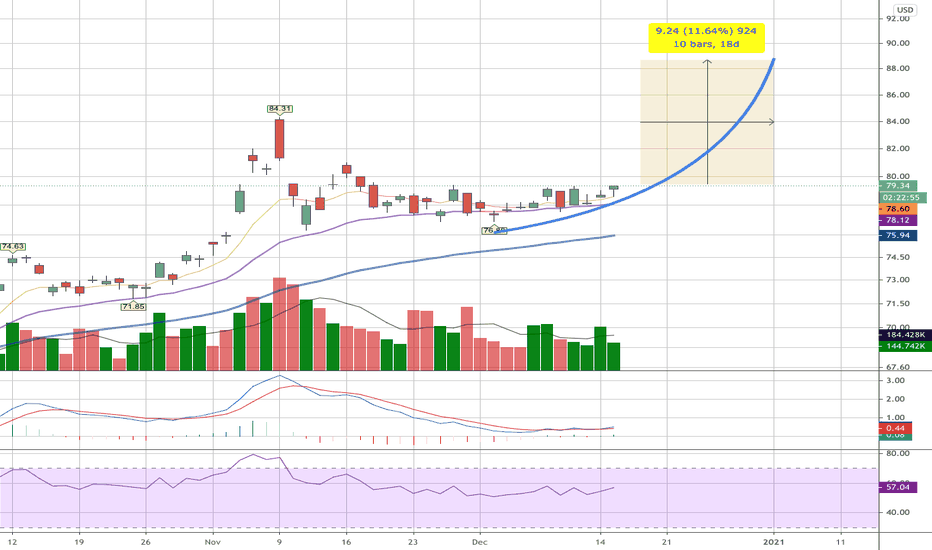
Task: Click 40.00 on the RSI scale
Action: tap(898, 512)
